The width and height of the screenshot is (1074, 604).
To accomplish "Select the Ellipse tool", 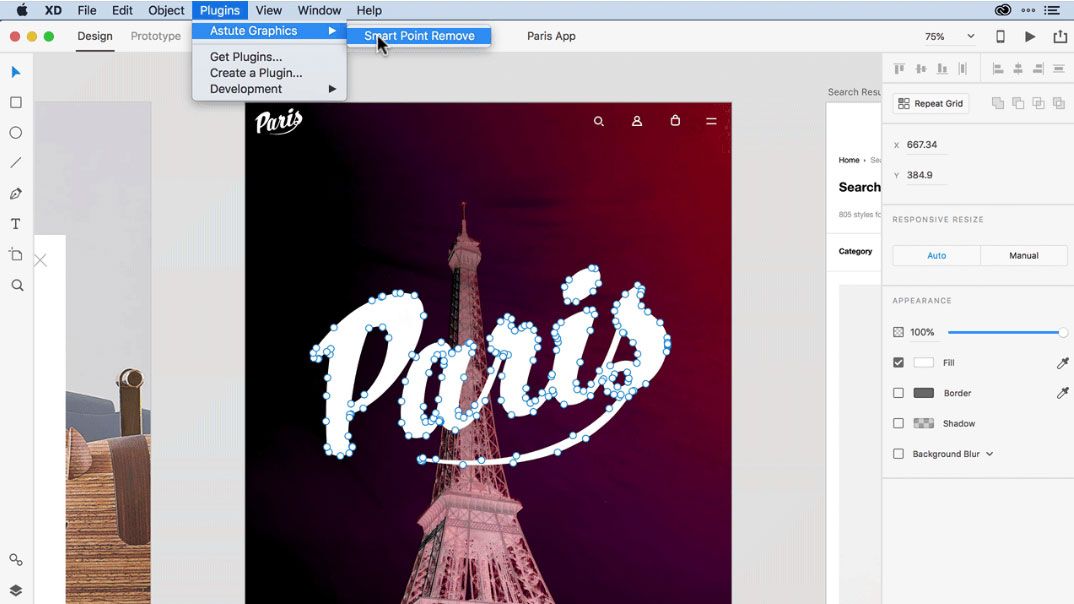I will click(16, 133).
